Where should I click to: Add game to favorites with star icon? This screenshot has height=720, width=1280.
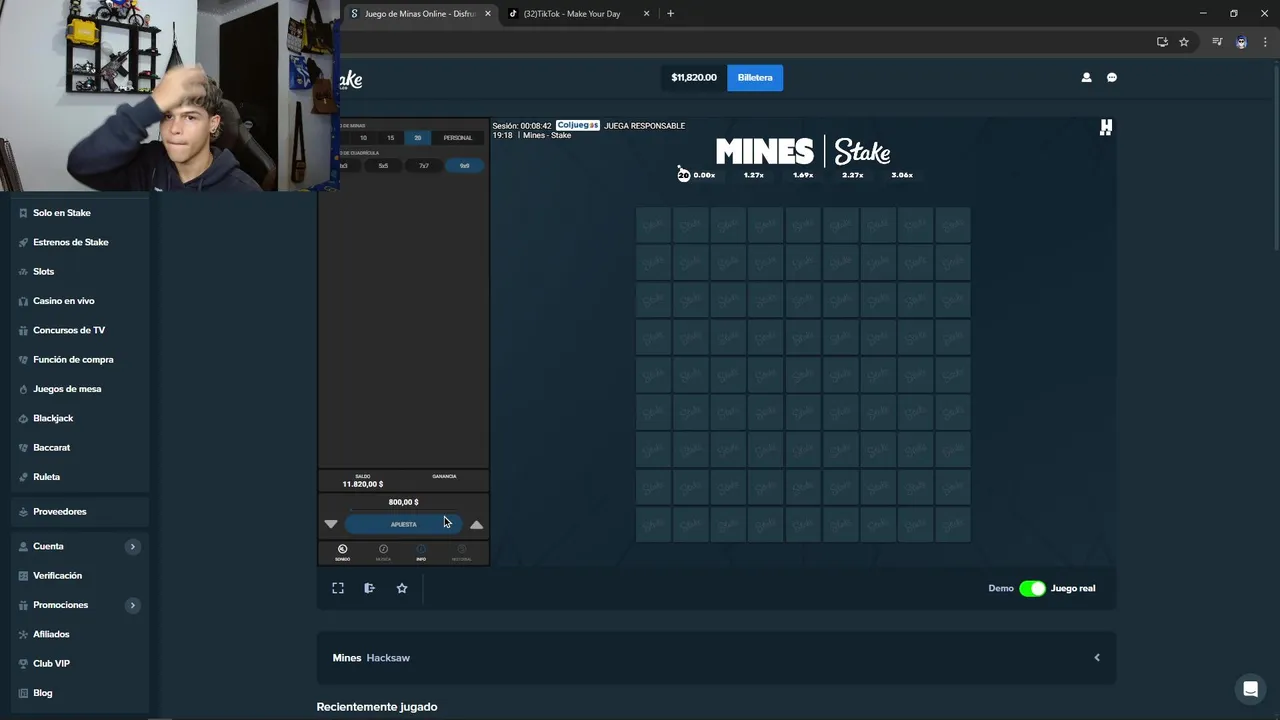click(x=402, y=588)
